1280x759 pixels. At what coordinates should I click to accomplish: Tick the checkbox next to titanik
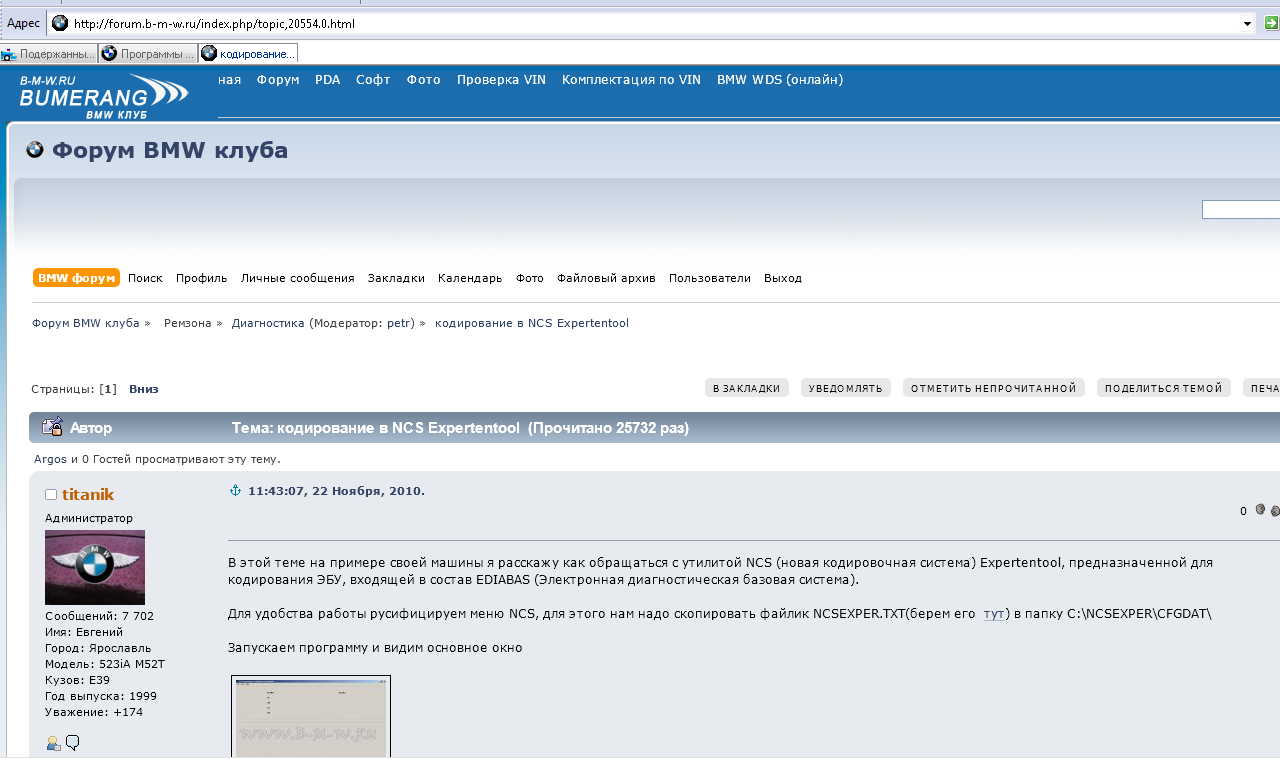[51, 495]
